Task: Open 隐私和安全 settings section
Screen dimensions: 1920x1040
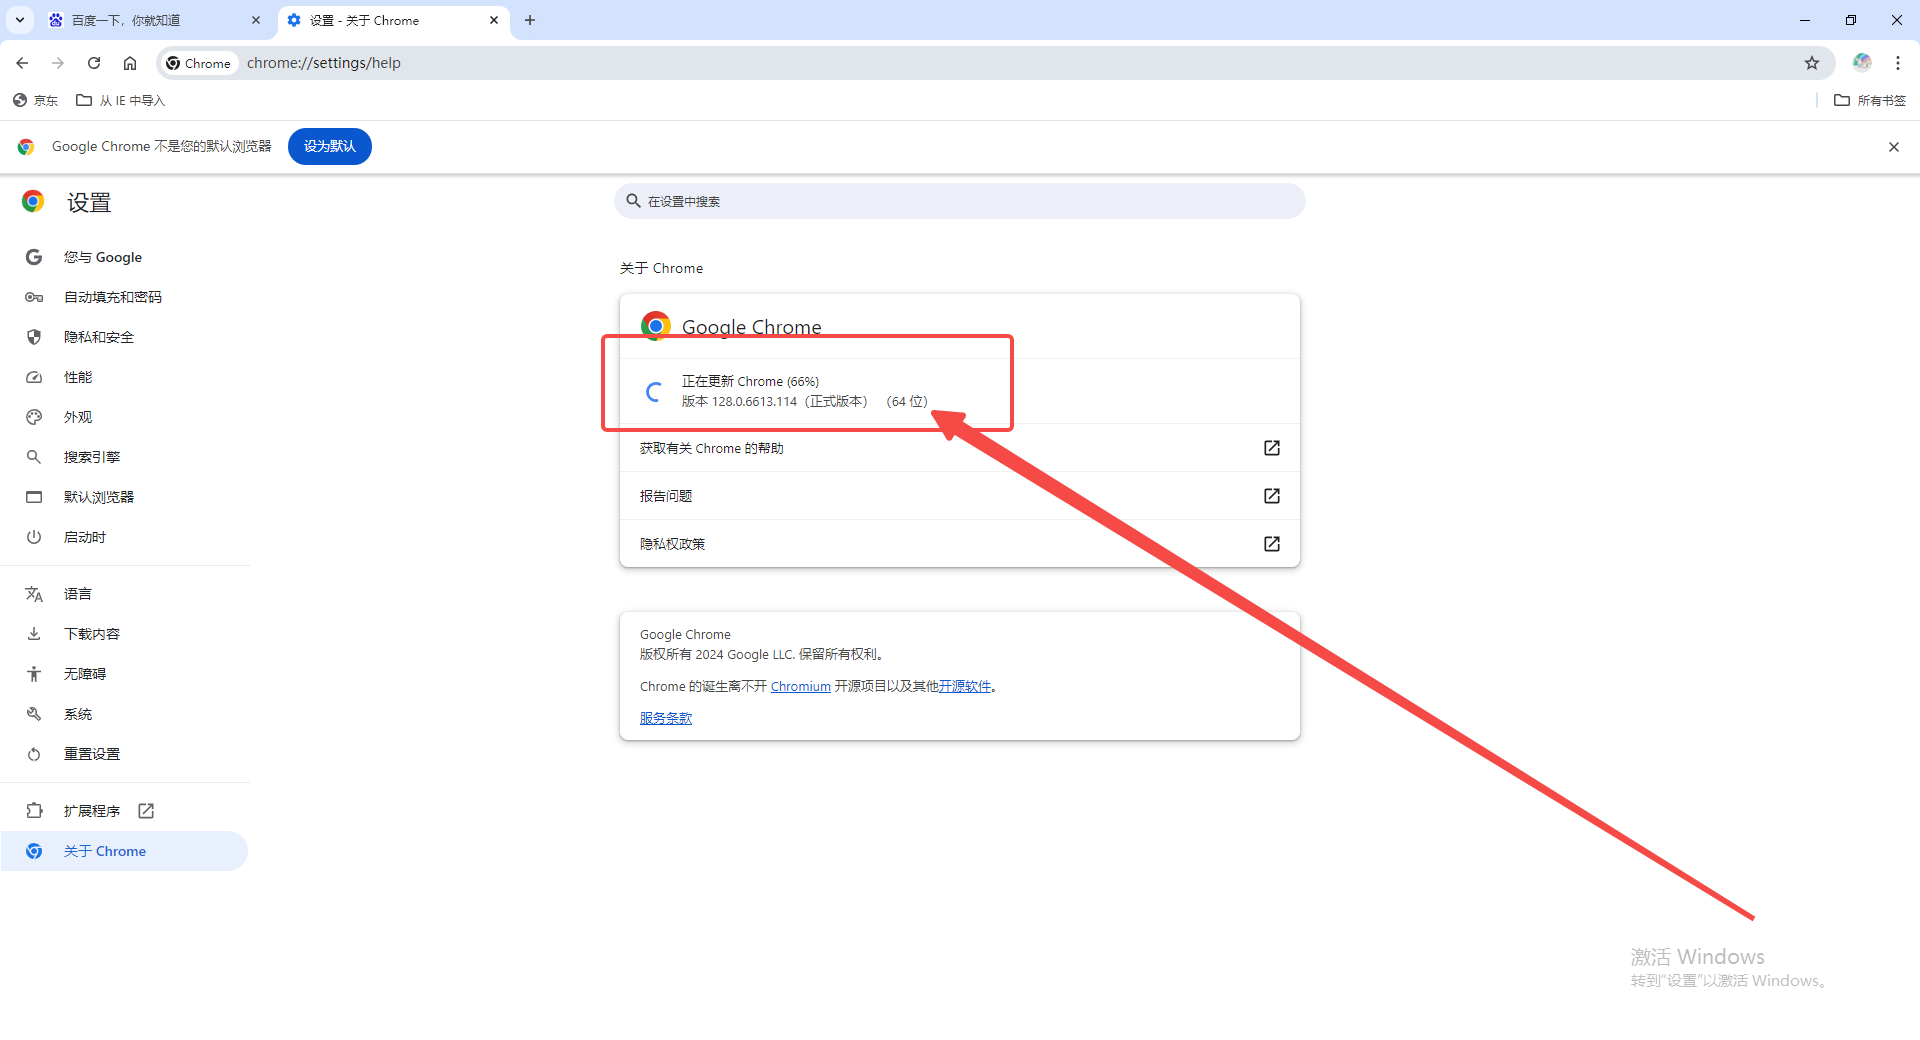Action: pyautogui.click(x=125, y=337)
